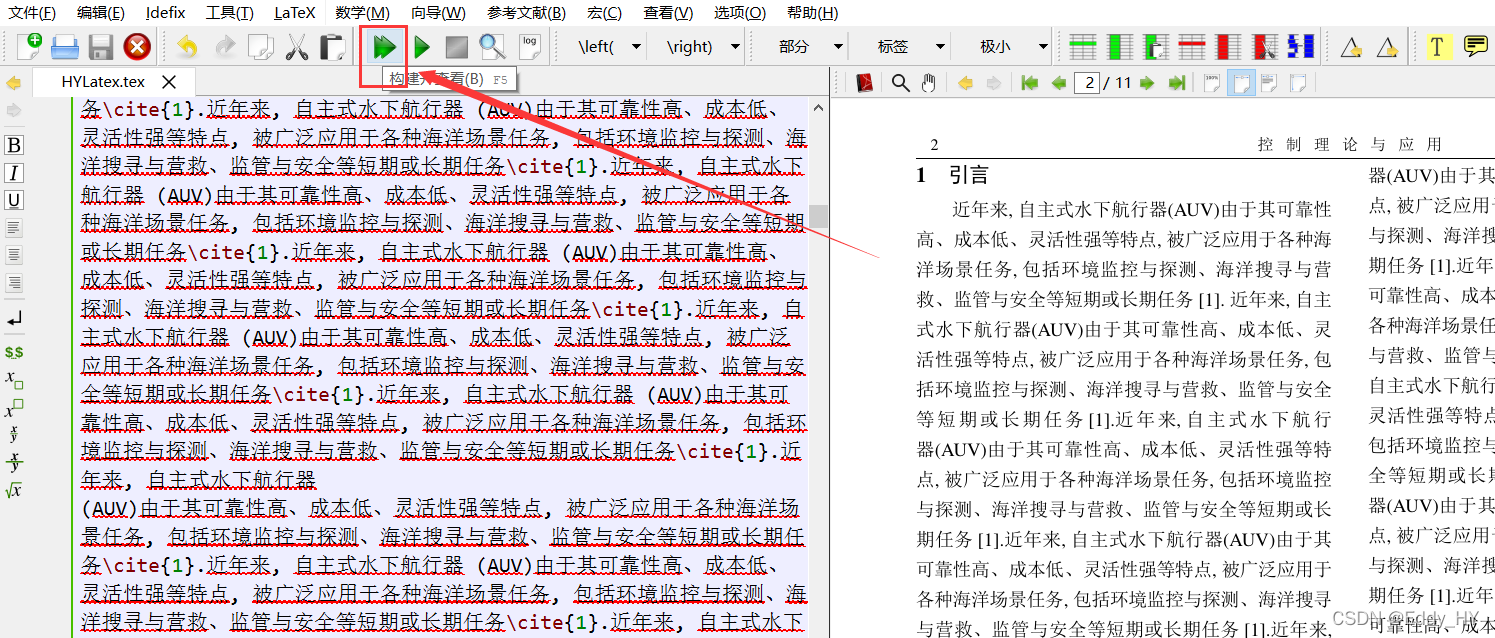Create a new document with the New icon
Screen dimensions: 1495x638
[30, 46]
